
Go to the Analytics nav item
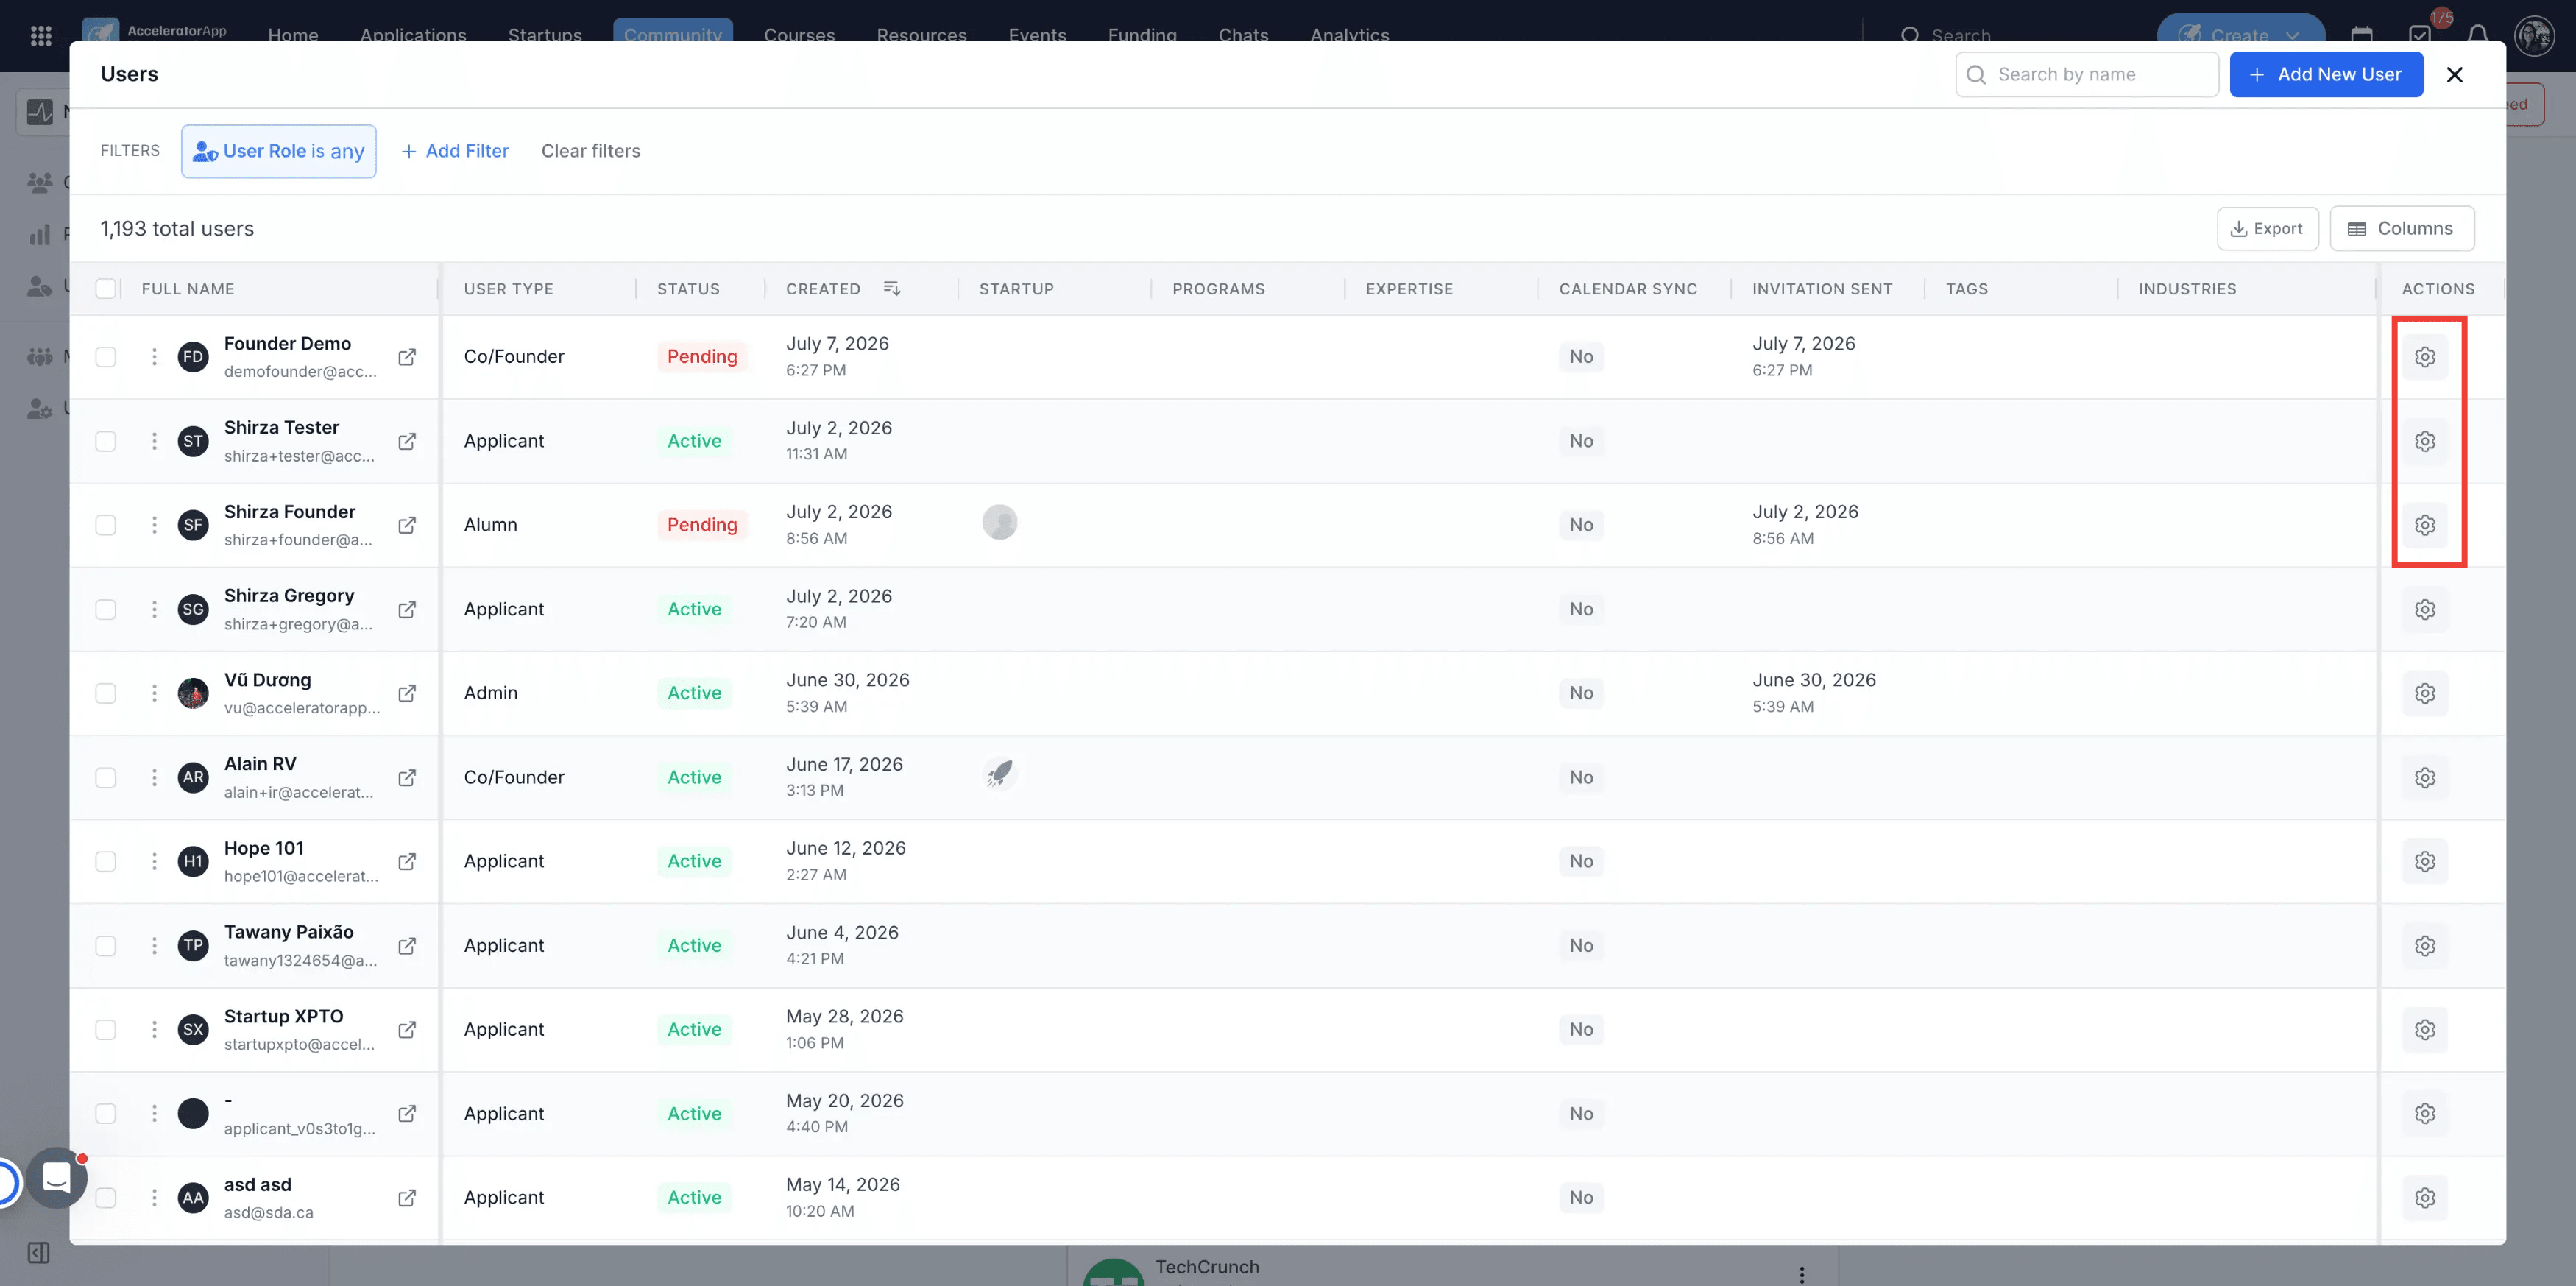[1349, 35]
